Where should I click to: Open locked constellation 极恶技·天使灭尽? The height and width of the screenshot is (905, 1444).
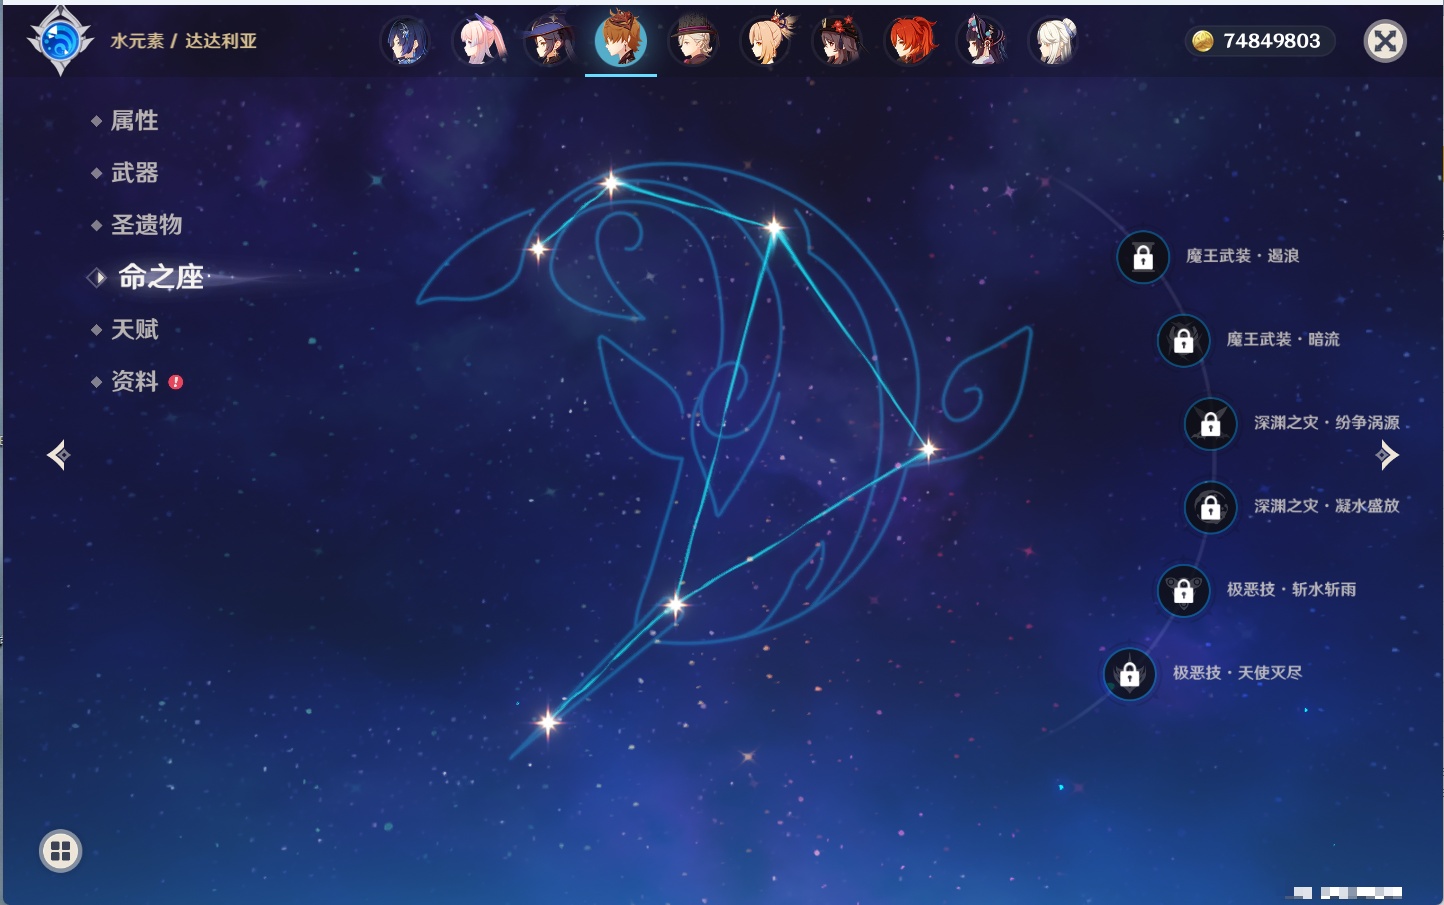(1130, 673)
